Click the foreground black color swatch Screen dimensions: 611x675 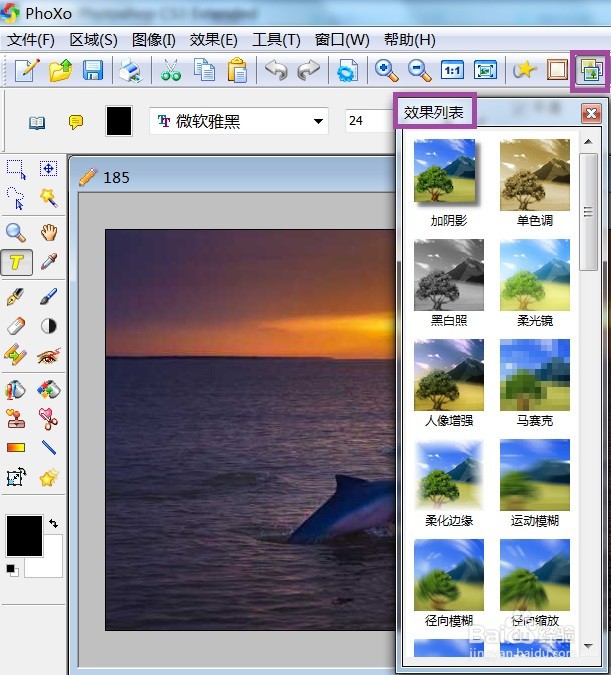pos(25,536)
